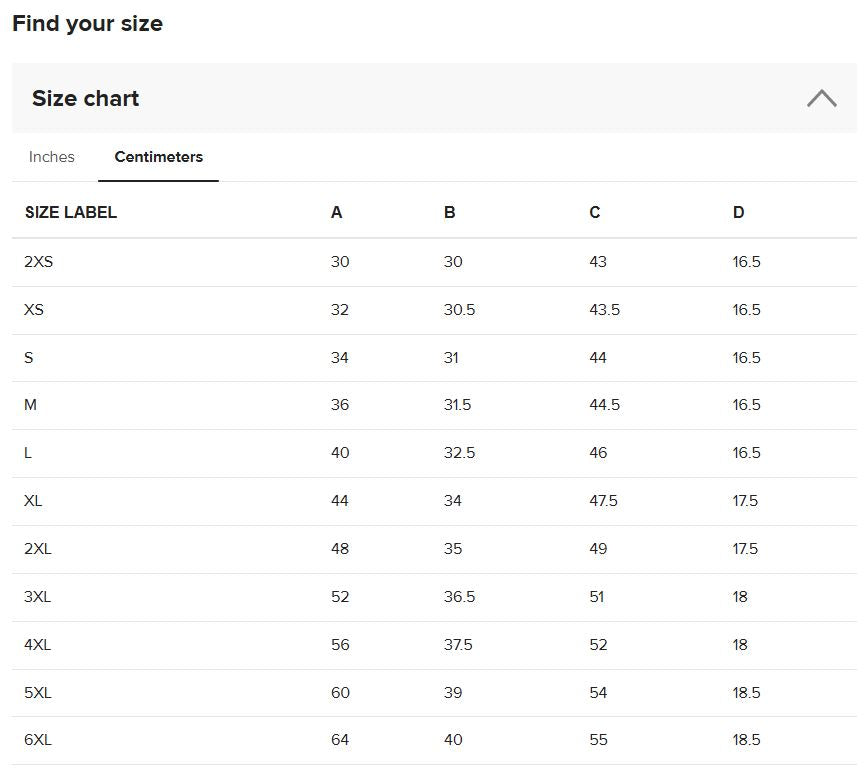Select the 3XL size row label

pos(38,597)
